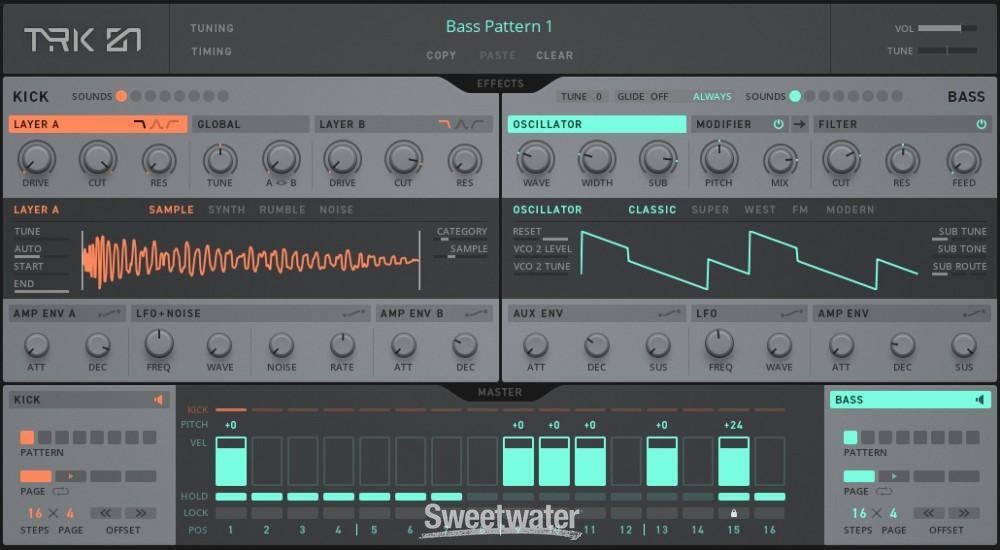
Task: Toggle Hold on step 16
Action: pyautogui.click(x=770, y=496)
